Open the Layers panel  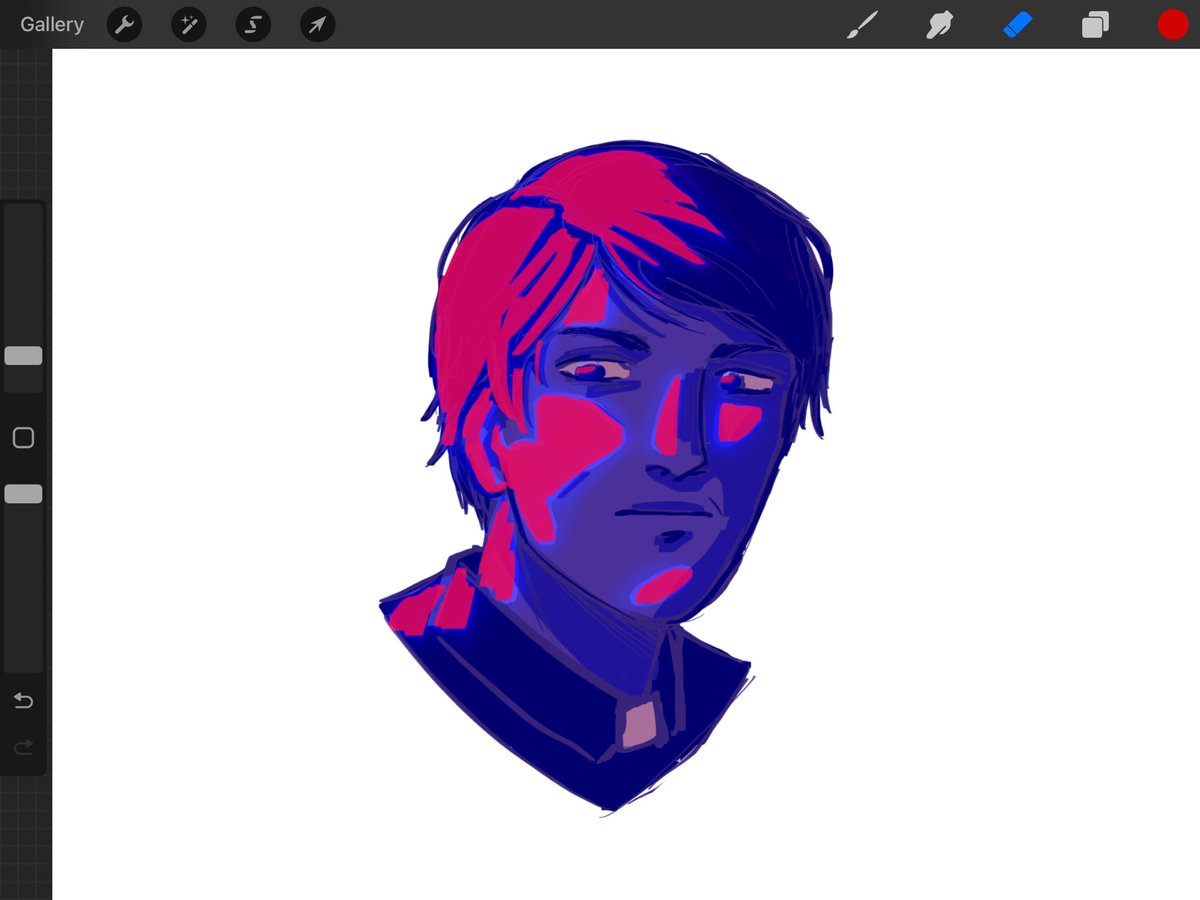click(1095, 25)
